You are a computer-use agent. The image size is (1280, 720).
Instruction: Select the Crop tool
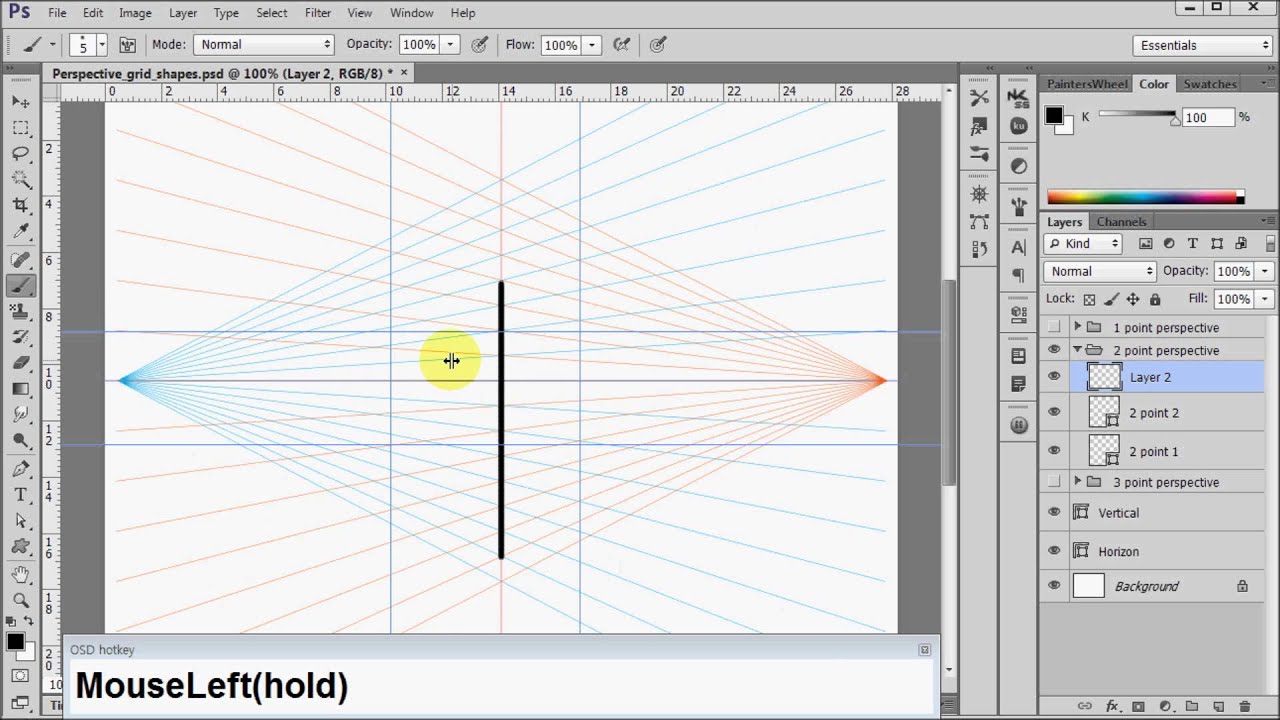(x=20, y=206)
